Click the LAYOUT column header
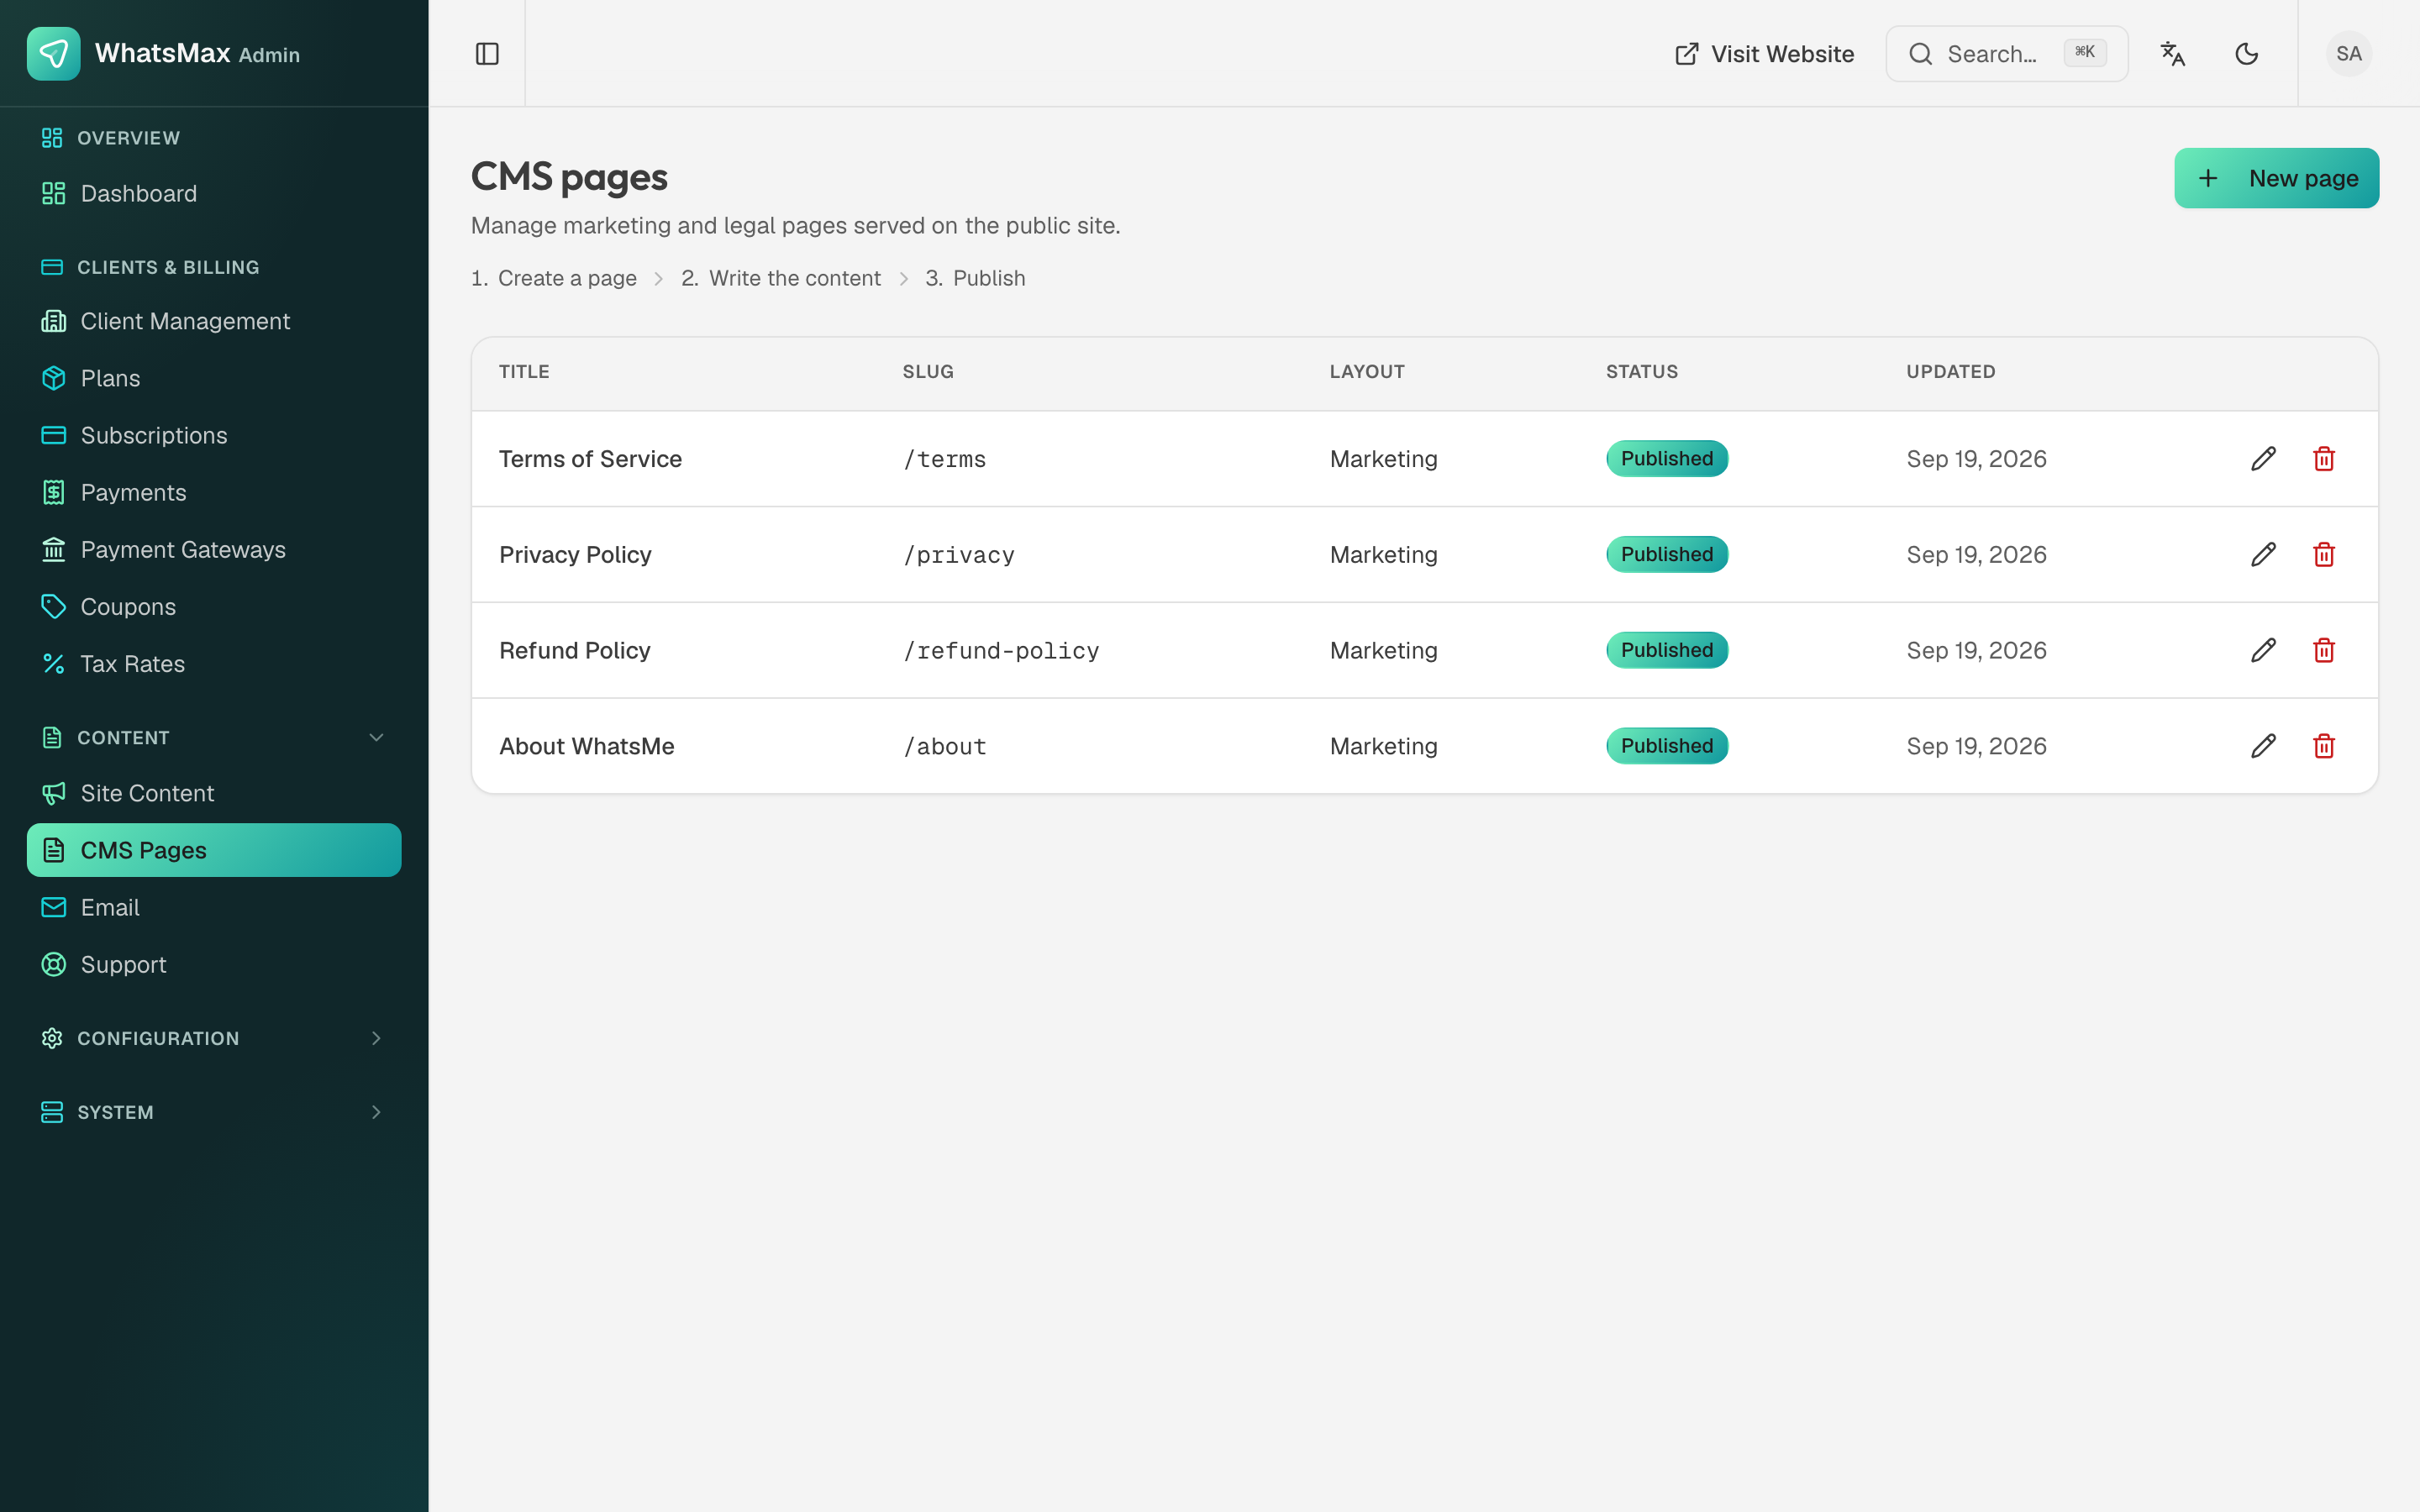Image resolution: width=2420 pixels, height=1512 pixels. pyautogui.click(x=1367, y=372)
